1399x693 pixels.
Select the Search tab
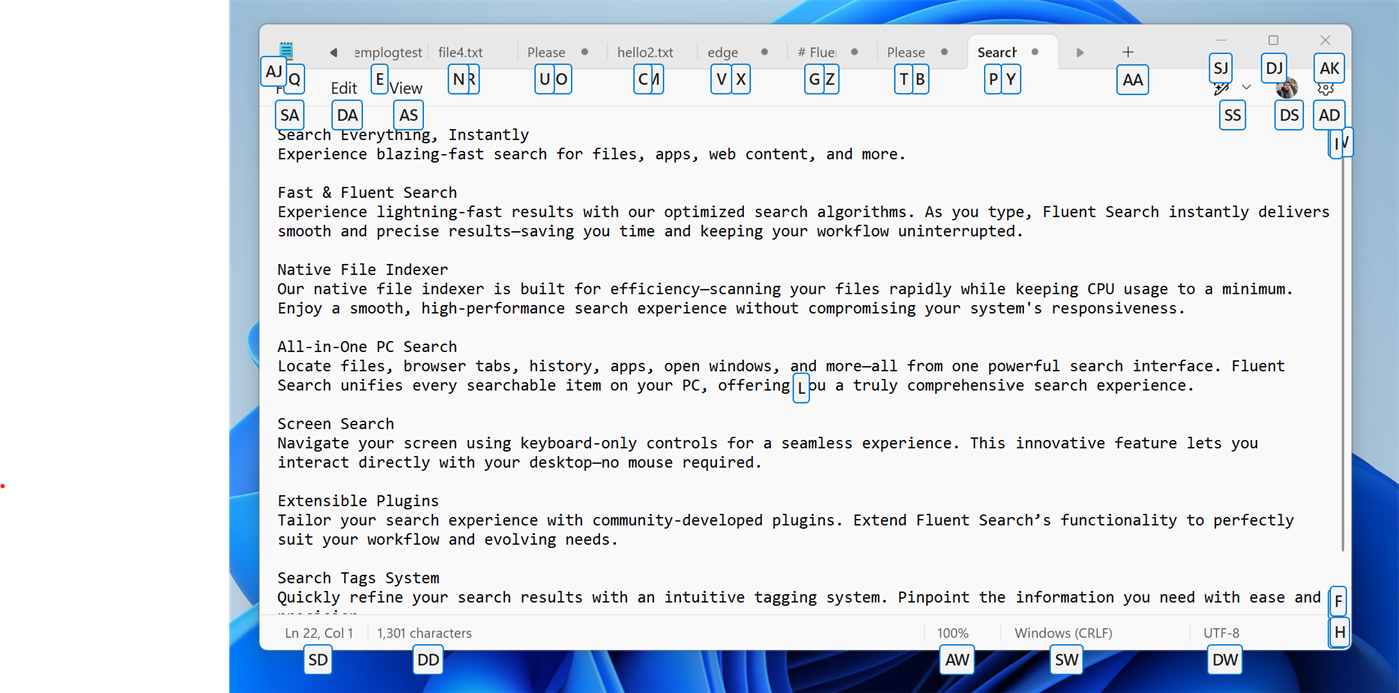pyautogui.click(x=998, y=52)
